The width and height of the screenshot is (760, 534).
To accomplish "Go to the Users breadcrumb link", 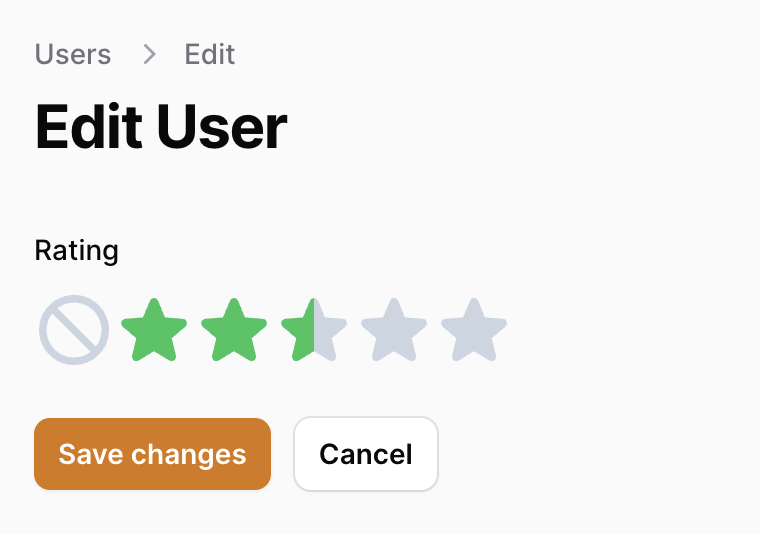I will (73, 54).
